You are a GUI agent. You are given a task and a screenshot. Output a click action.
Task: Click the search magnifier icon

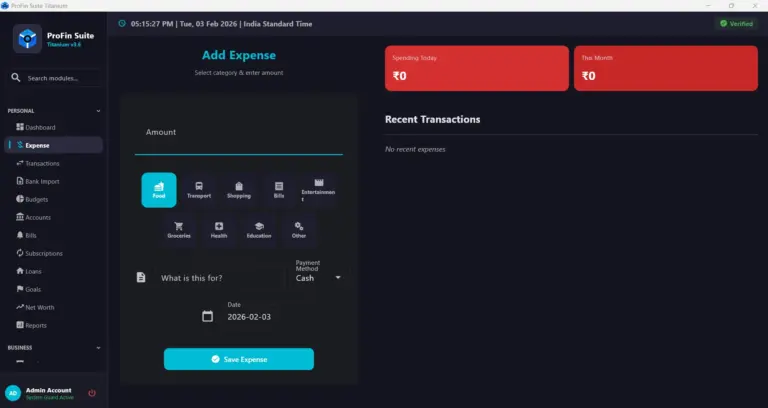16,77
